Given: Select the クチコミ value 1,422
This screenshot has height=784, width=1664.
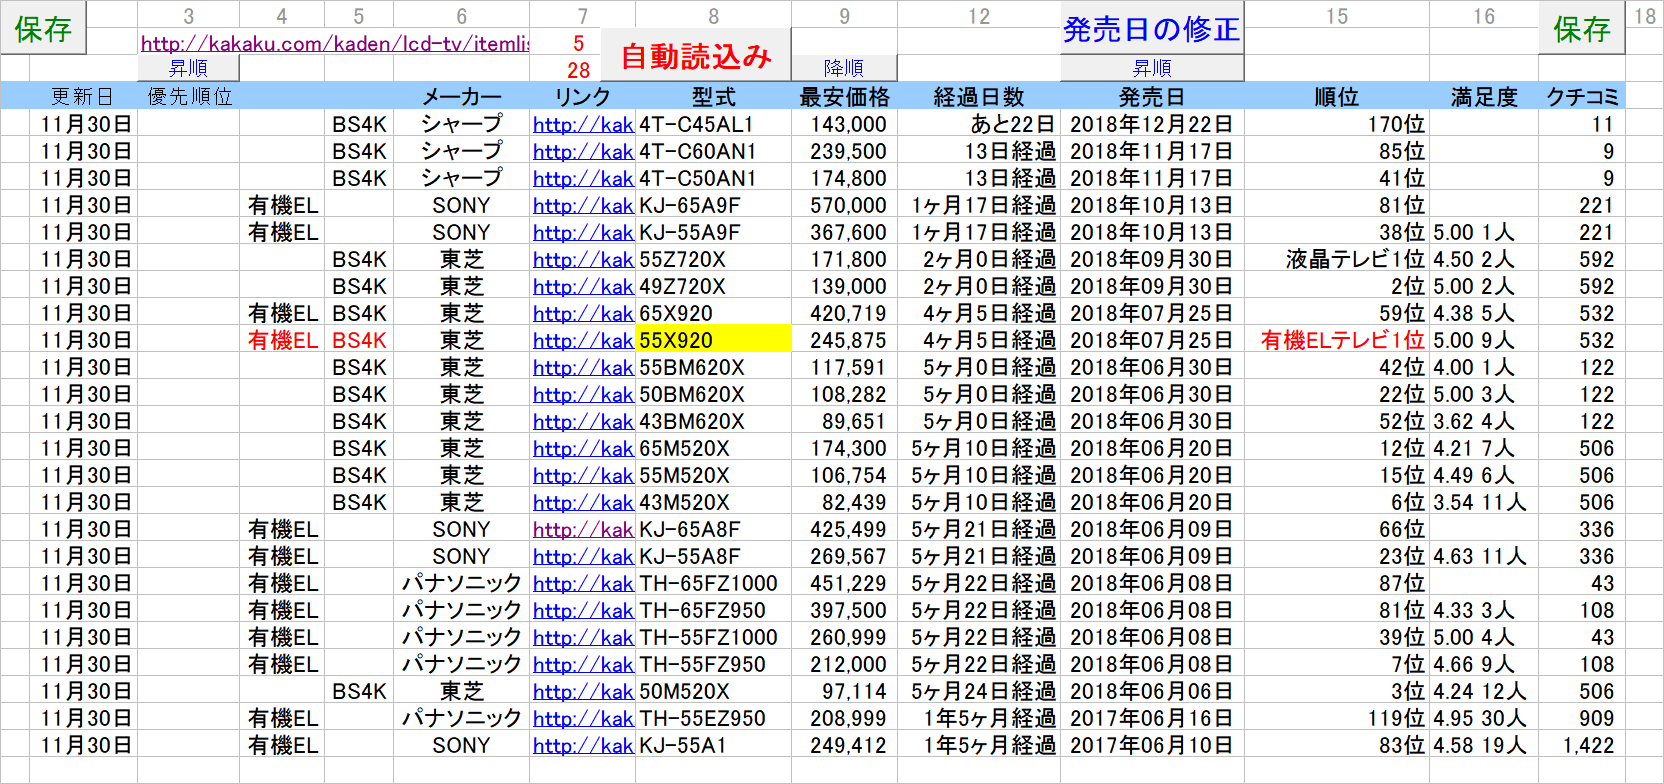Looking at the screenshot, I should [1582, 745].
